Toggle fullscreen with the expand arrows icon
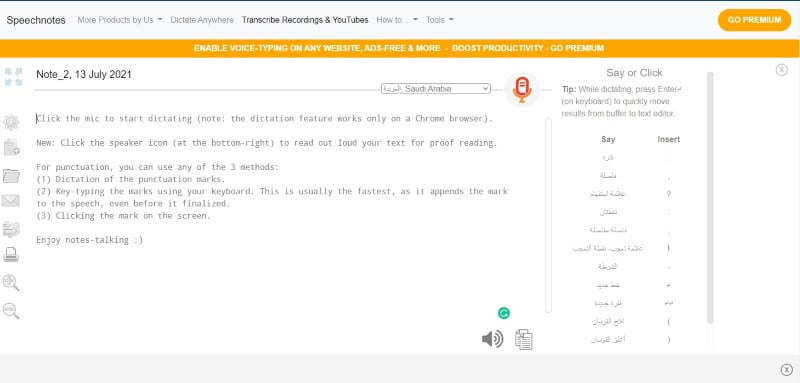This screenshot has height=383, width=800. [x=13, y=77]
